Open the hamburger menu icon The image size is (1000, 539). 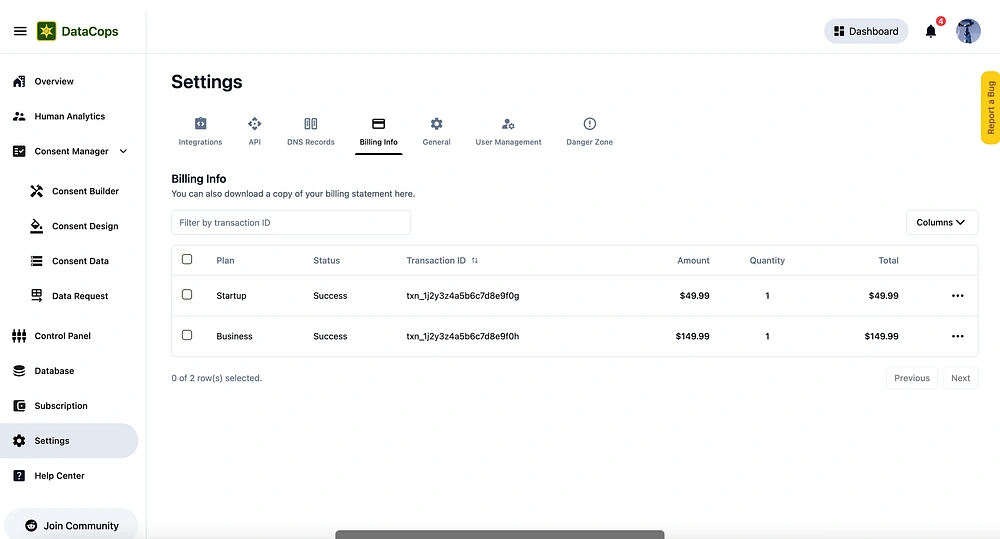[x=20, y=31]
